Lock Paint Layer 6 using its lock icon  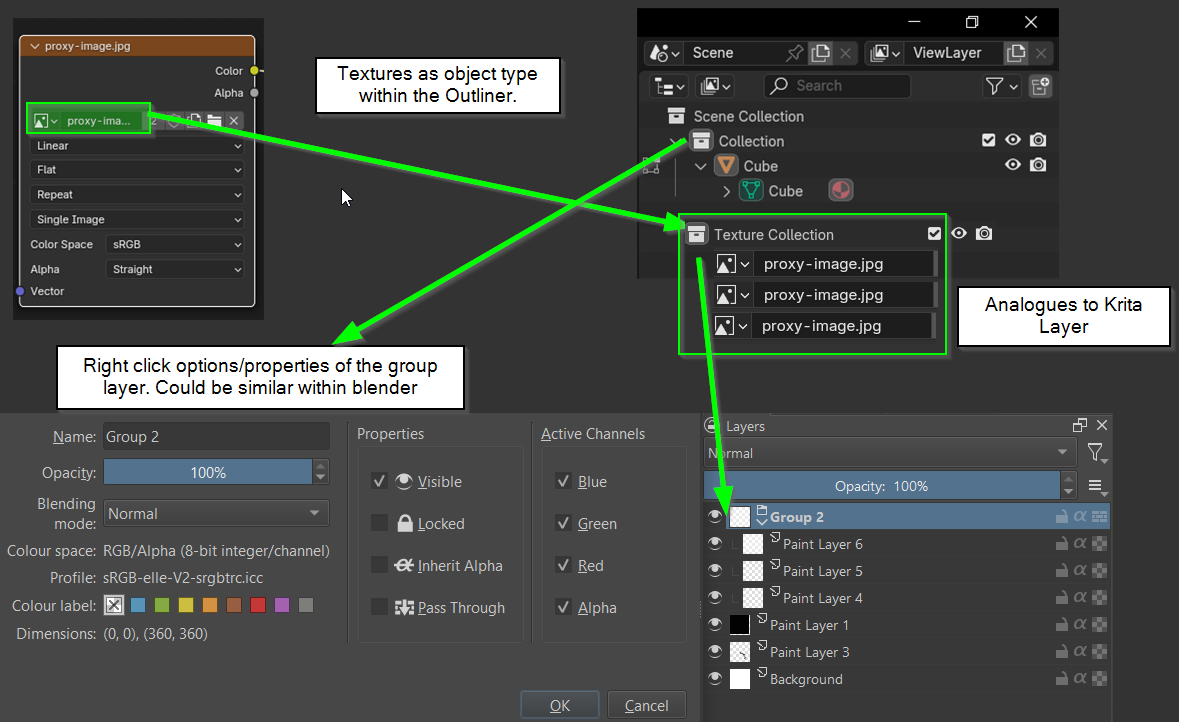click(1062, 544)
